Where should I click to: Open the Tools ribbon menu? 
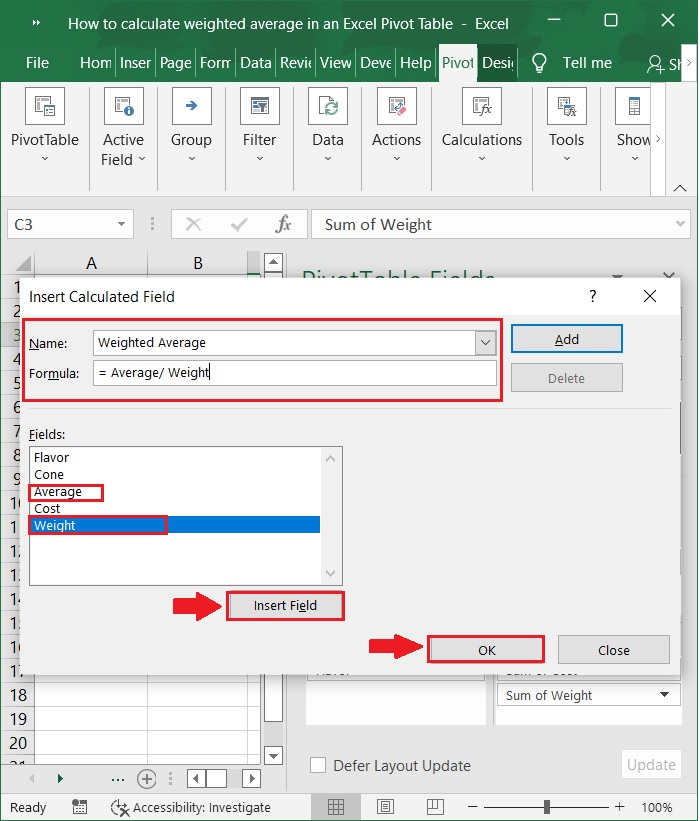[566, 126]
